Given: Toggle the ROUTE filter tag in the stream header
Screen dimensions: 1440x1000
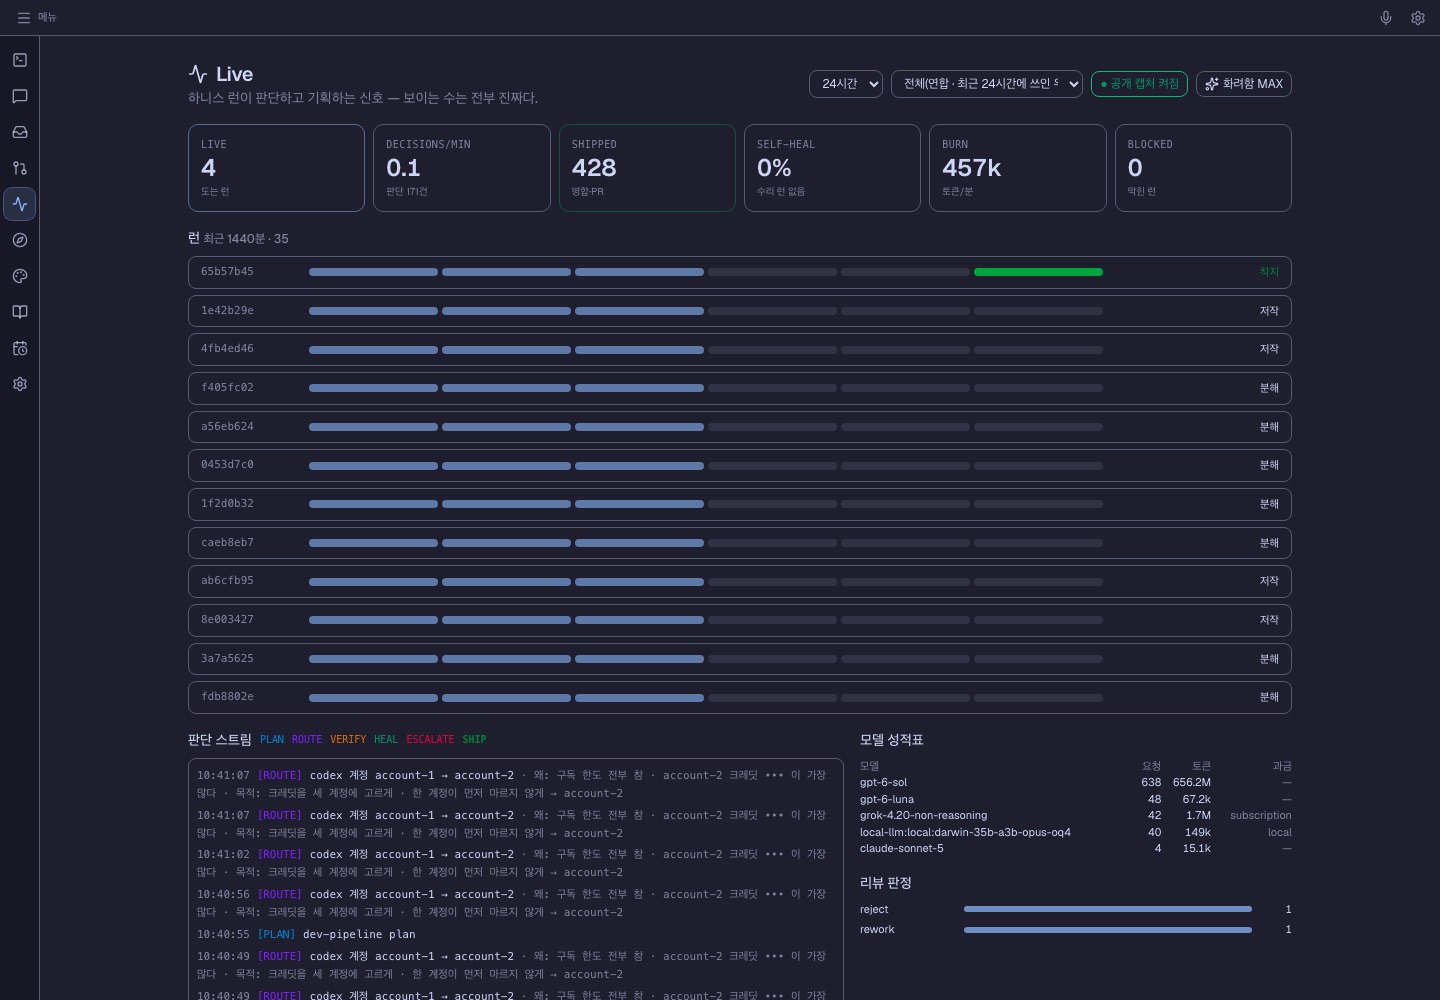Looking at the screenshot, I should (x=307, y=740).
